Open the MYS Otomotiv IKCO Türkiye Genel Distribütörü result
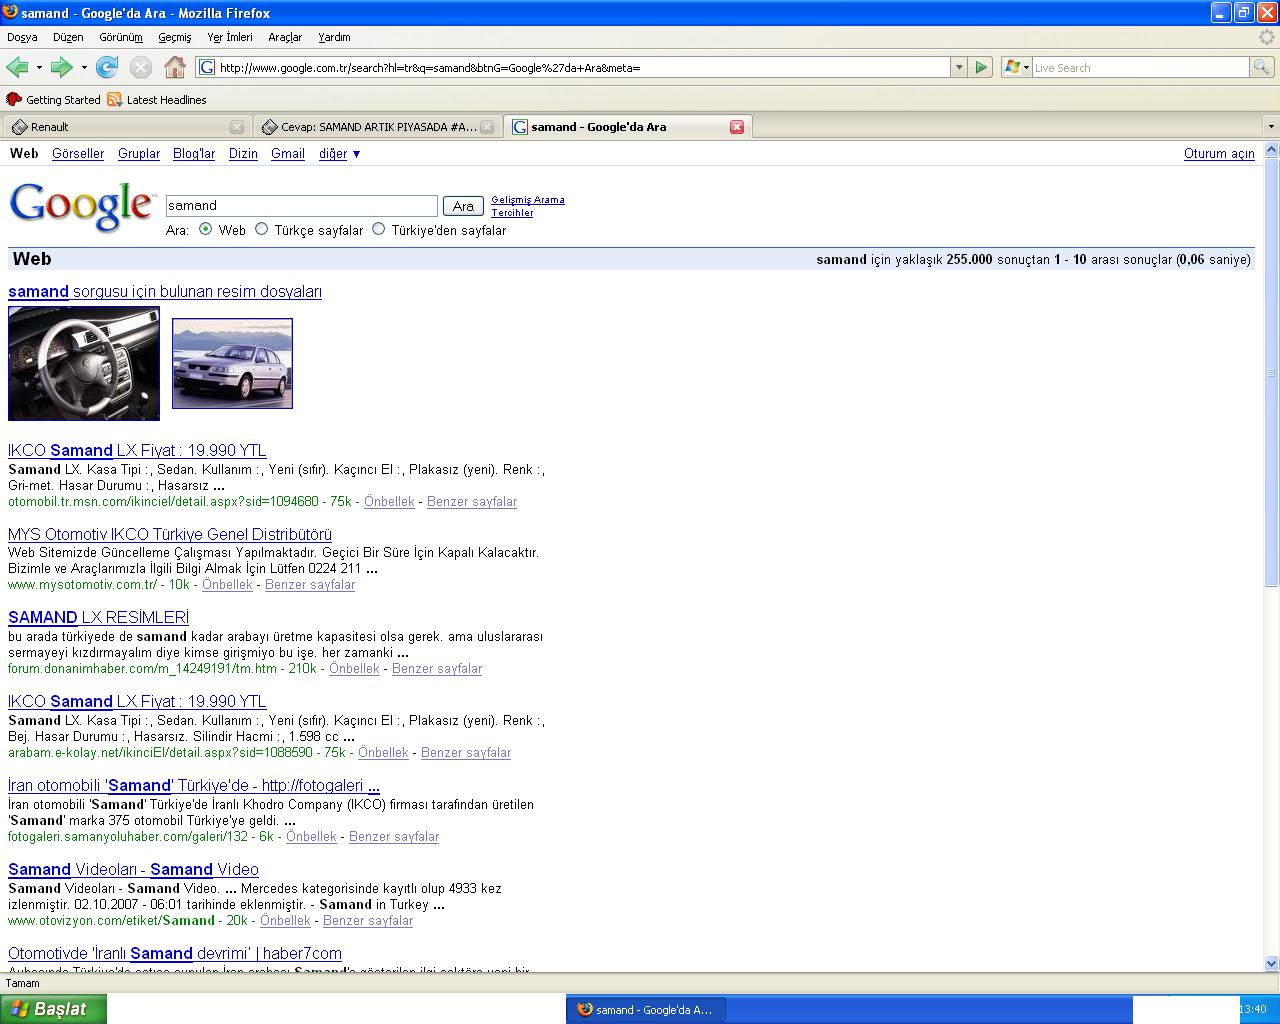Image resolution: width=1280 pixels, height=1024 pixels. 170,535
